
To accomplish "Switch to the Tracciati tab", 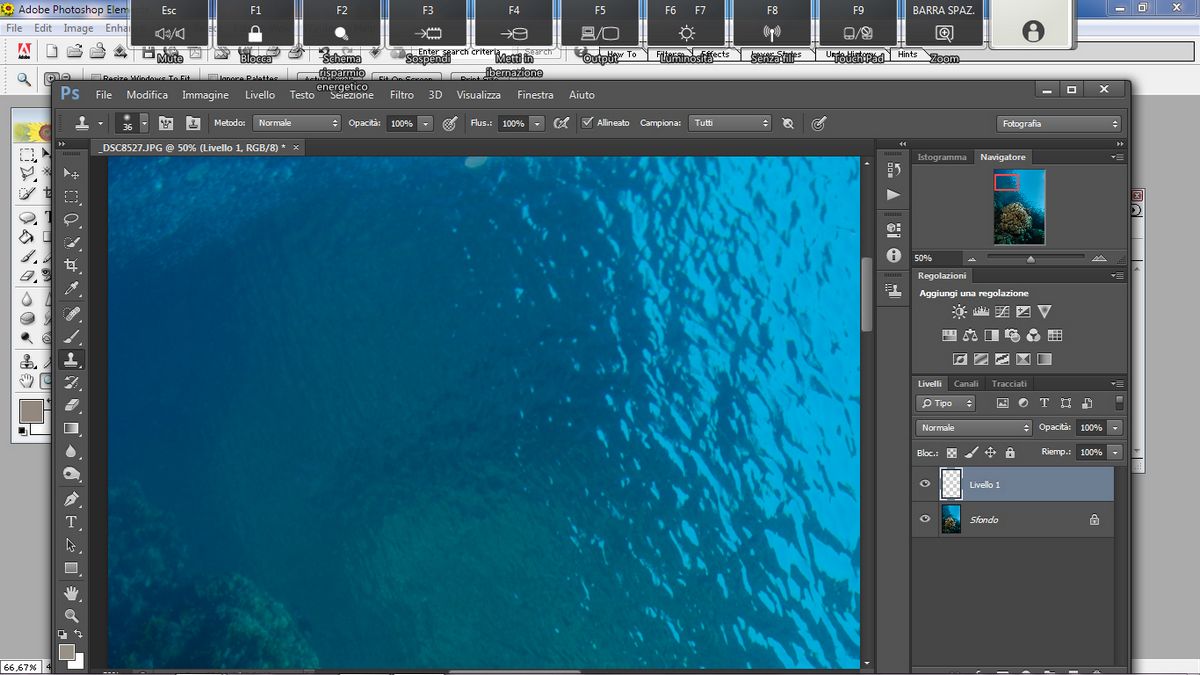I will pyautogui.click(x=1009, y=384).
